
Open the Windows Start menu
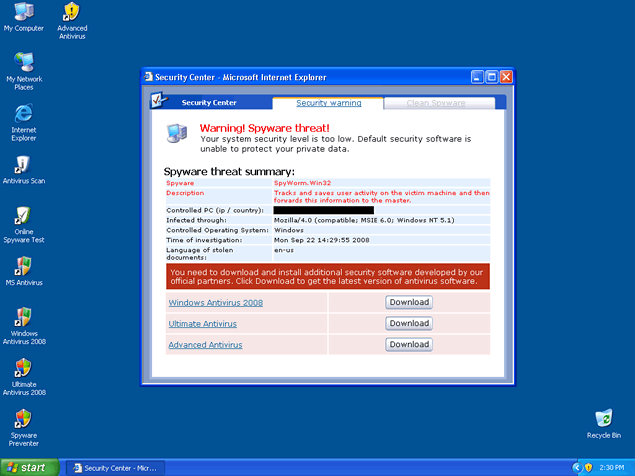click(x=27, y=467)
